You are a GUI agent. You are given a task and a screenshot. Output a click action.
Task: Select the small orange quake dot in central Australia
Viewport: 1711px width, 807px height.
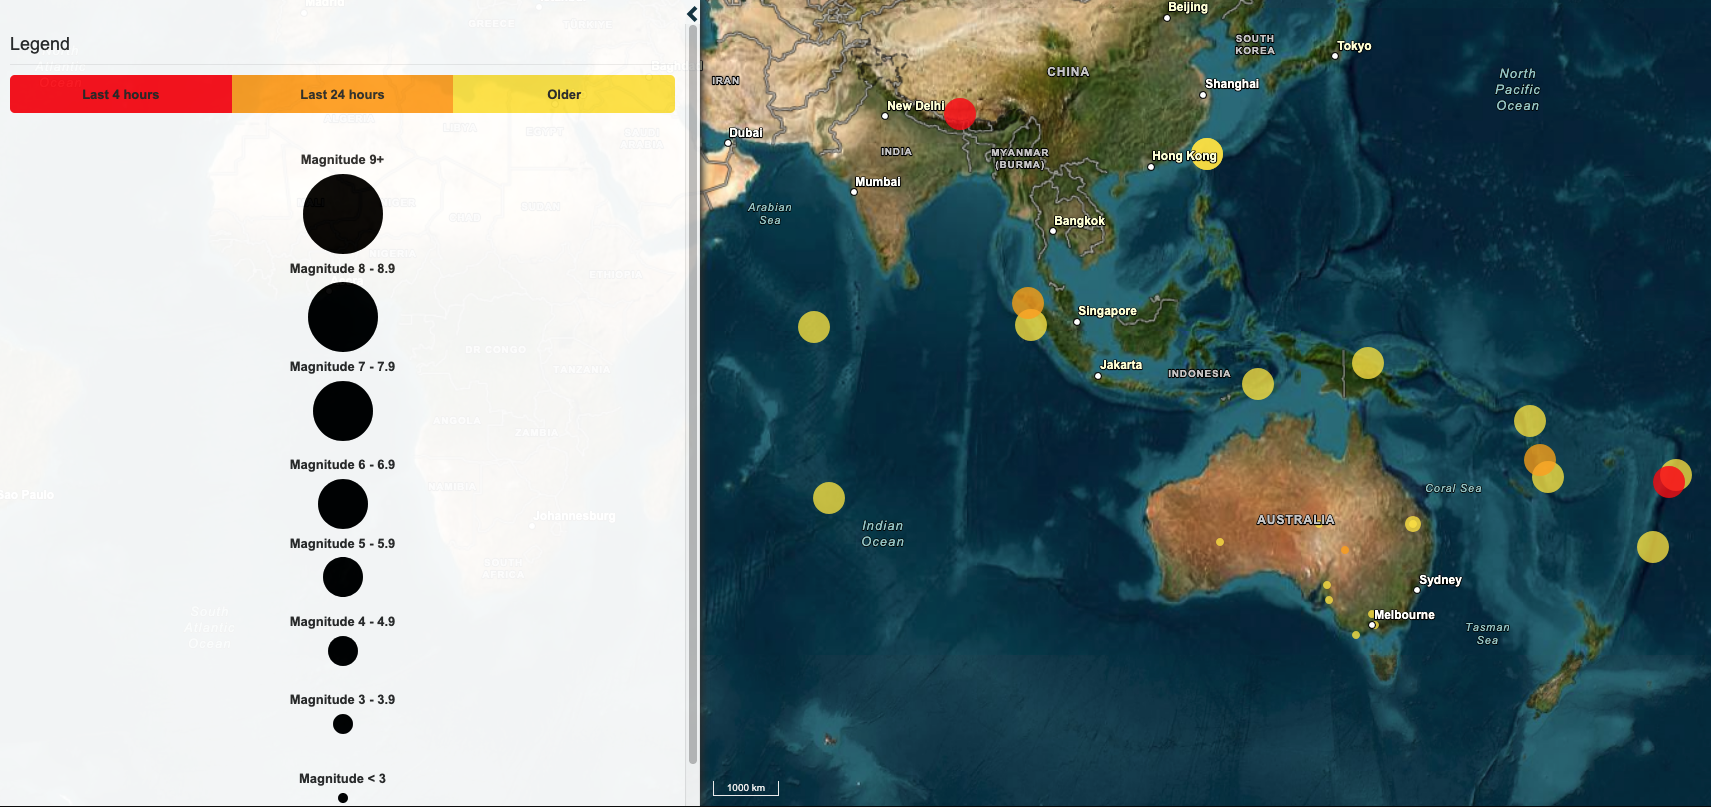pos(1345,550)
